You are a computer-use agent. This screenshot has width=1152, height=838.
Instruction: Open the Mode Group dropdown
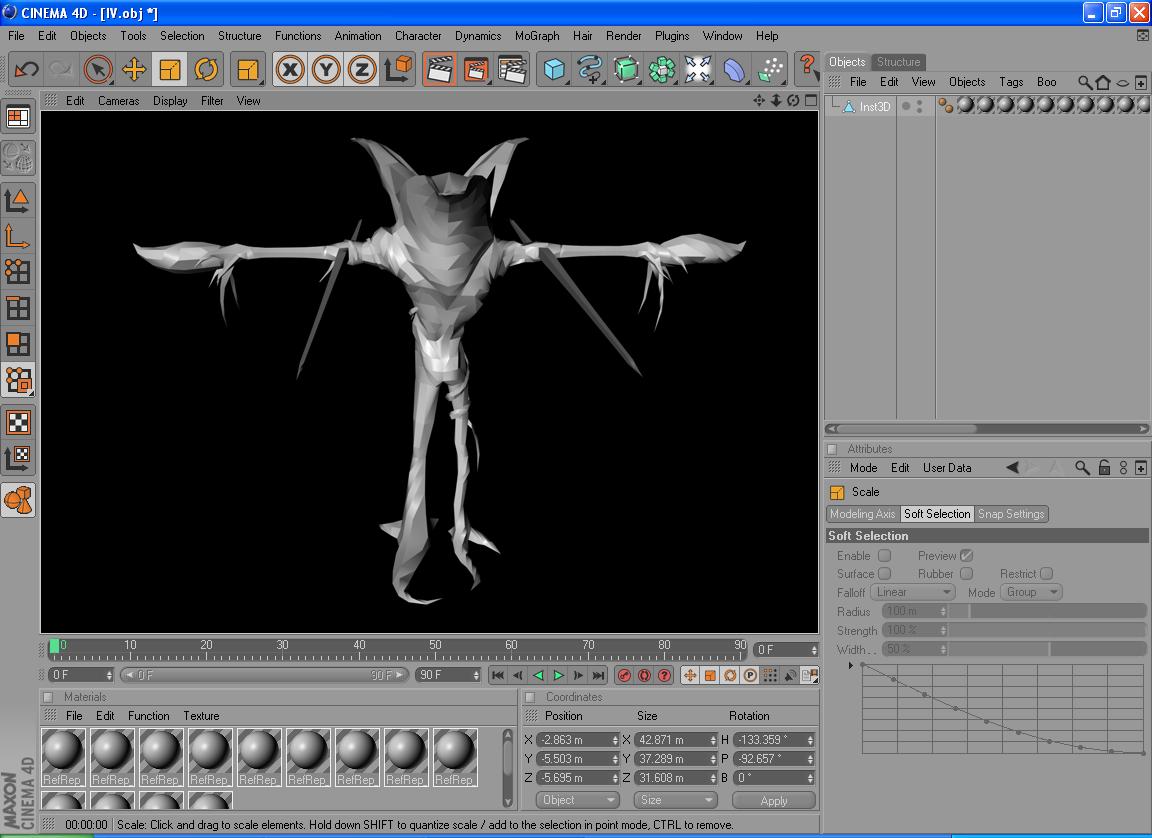click(x=1032, y=592)
